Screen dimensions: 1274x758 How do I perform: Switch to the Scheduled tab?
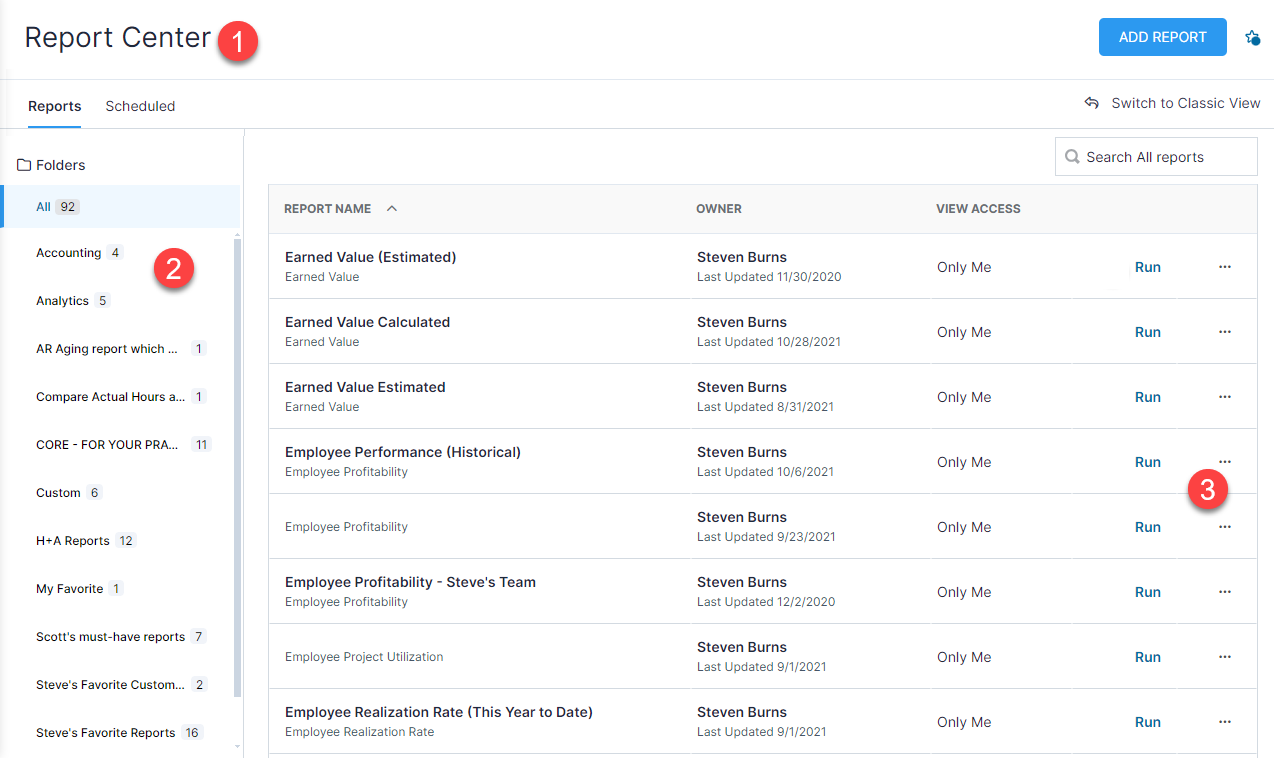140,106
